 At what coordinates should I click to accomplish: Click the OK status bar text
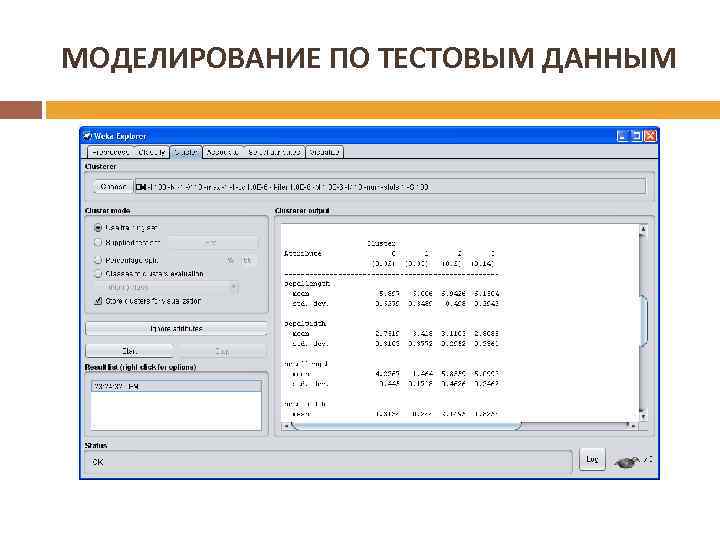pyautogui.click(x=98, y=462)
